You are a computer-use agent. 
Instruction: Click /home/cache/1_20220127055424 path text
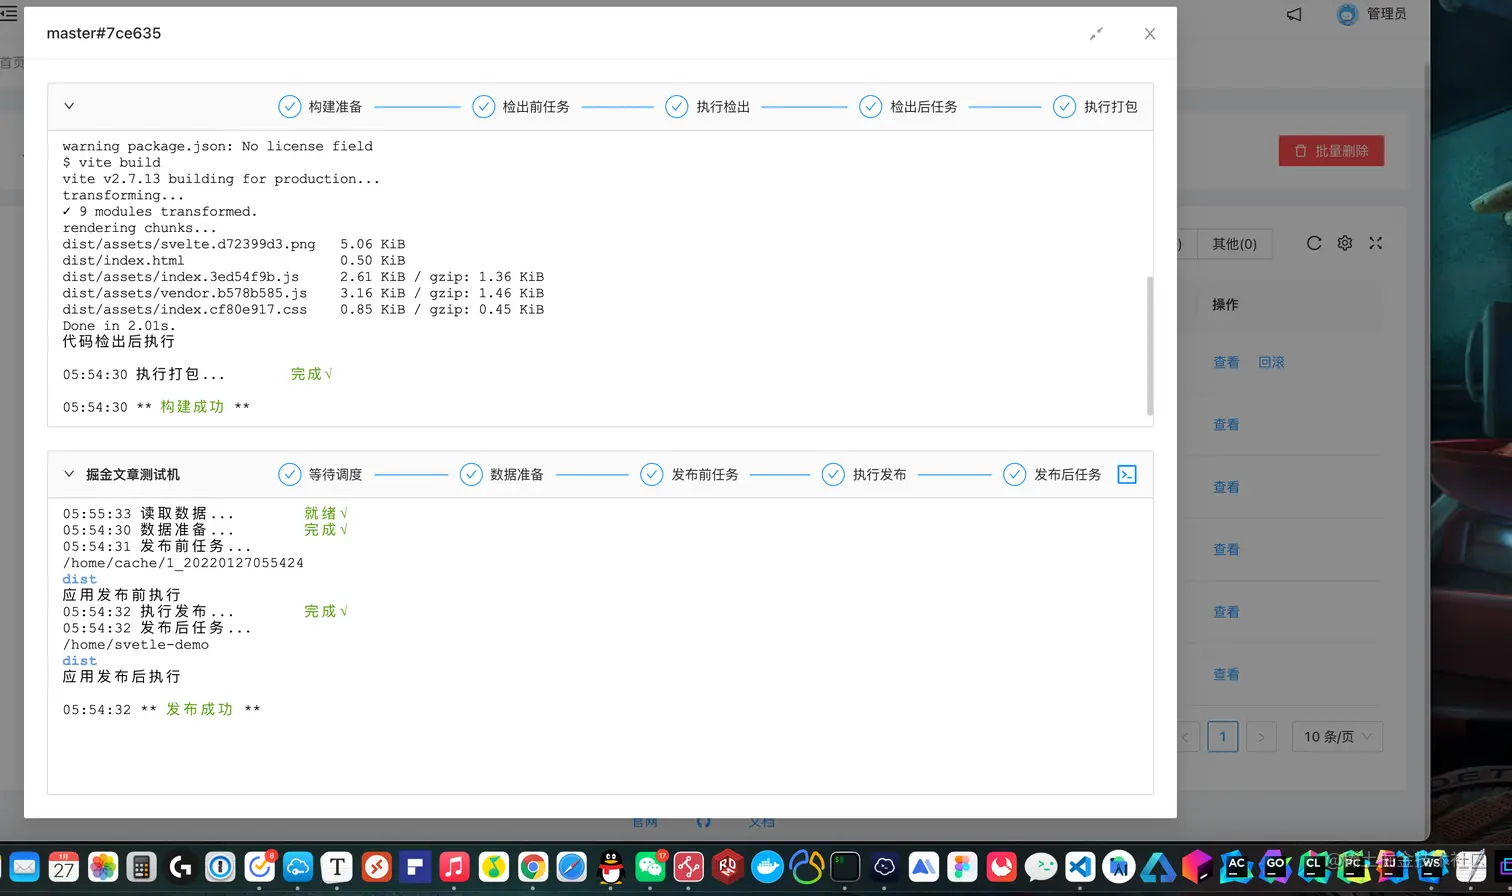click(183, 563)
